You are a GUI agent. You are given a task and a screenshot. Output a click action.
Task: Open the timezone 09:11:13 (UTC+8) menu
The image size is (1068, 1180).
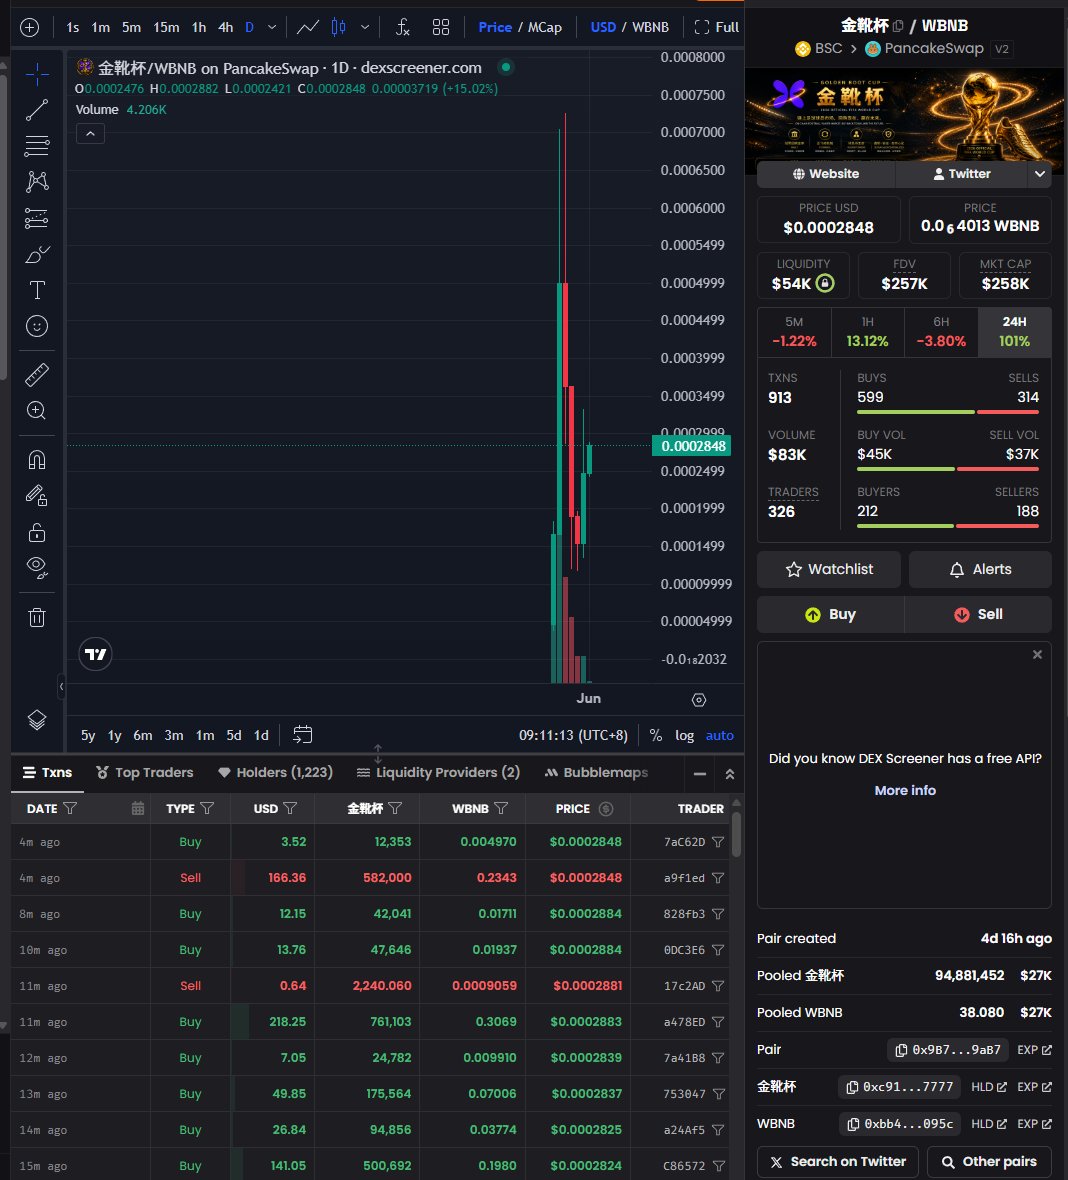(x=573, y=735)
